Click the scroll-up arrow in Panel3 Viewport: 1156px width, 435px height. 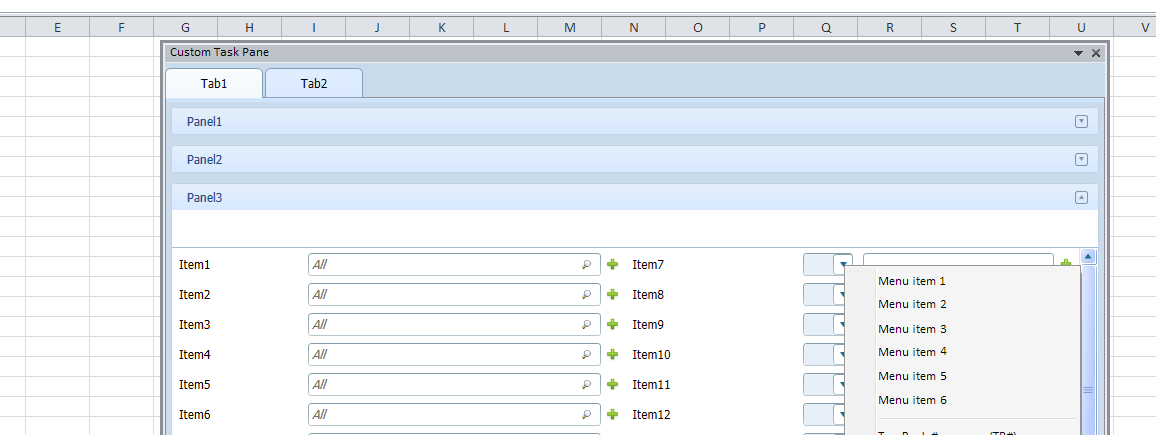(x=1088, y=257)
